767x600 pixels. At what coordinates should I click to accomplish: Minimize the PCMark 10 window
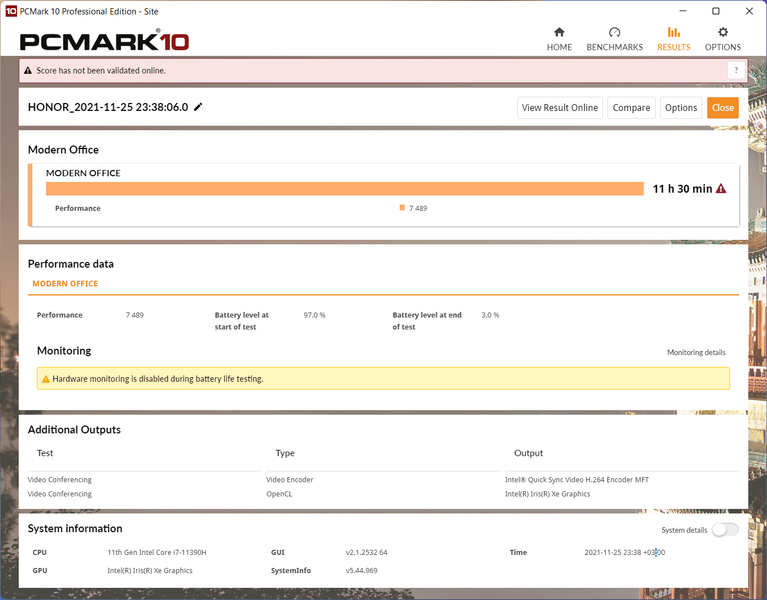point(683,11)
